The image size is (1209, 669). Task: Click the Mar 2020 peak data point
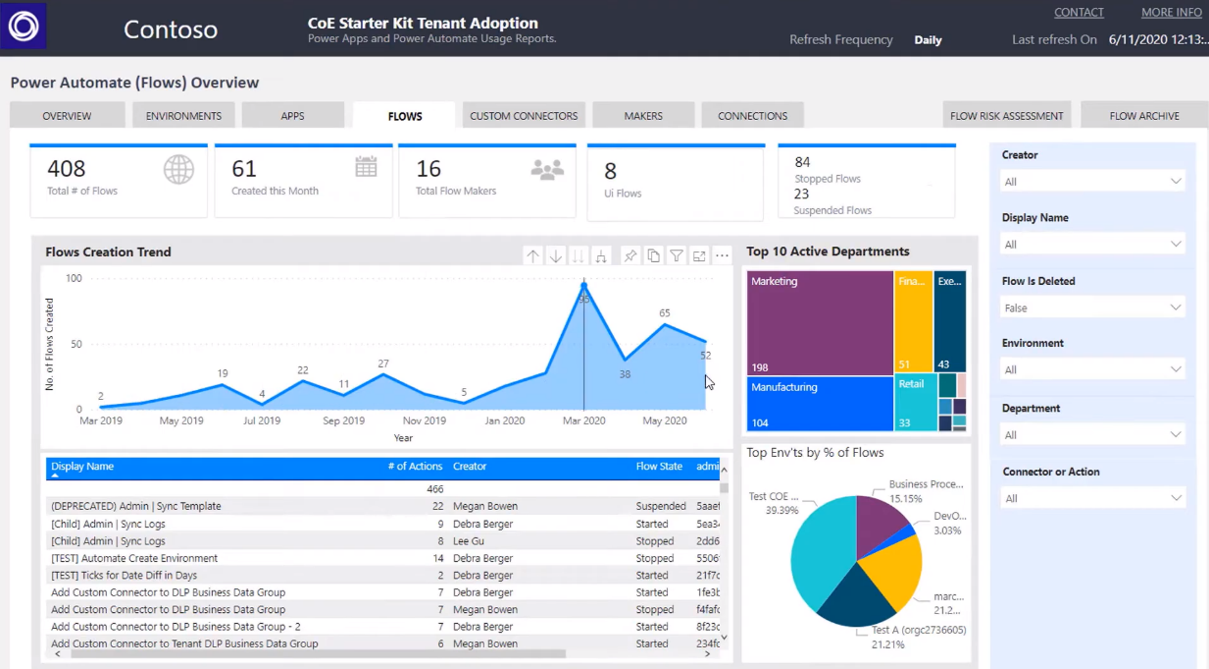(584, 285)
